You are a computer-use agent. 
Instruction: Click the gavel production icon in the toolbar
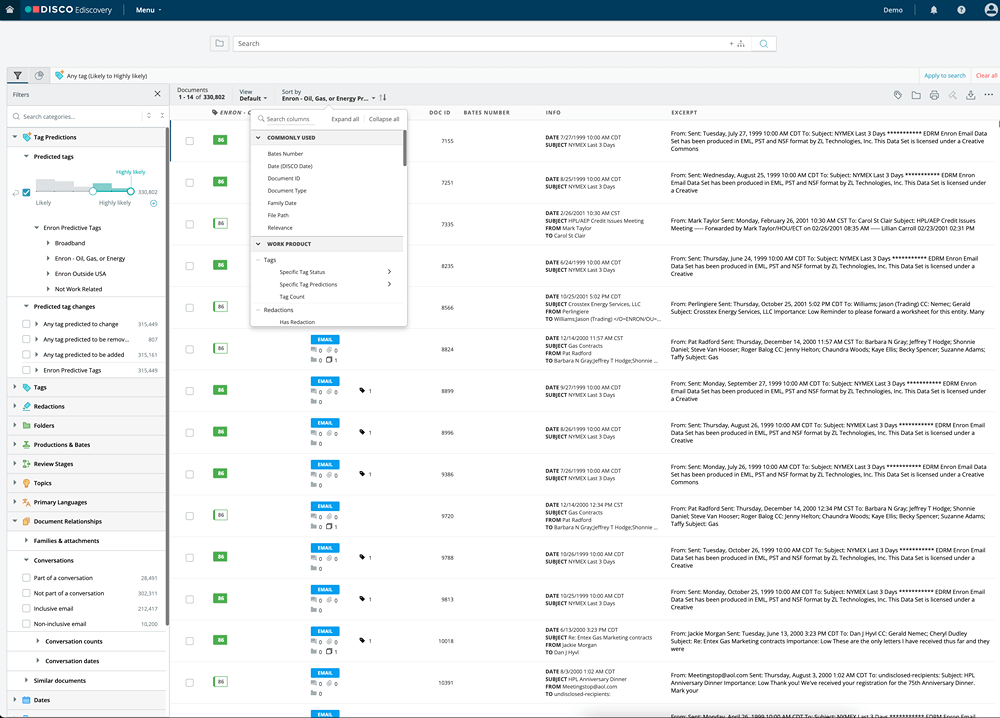pyautogui.click(x=952, y=93)
